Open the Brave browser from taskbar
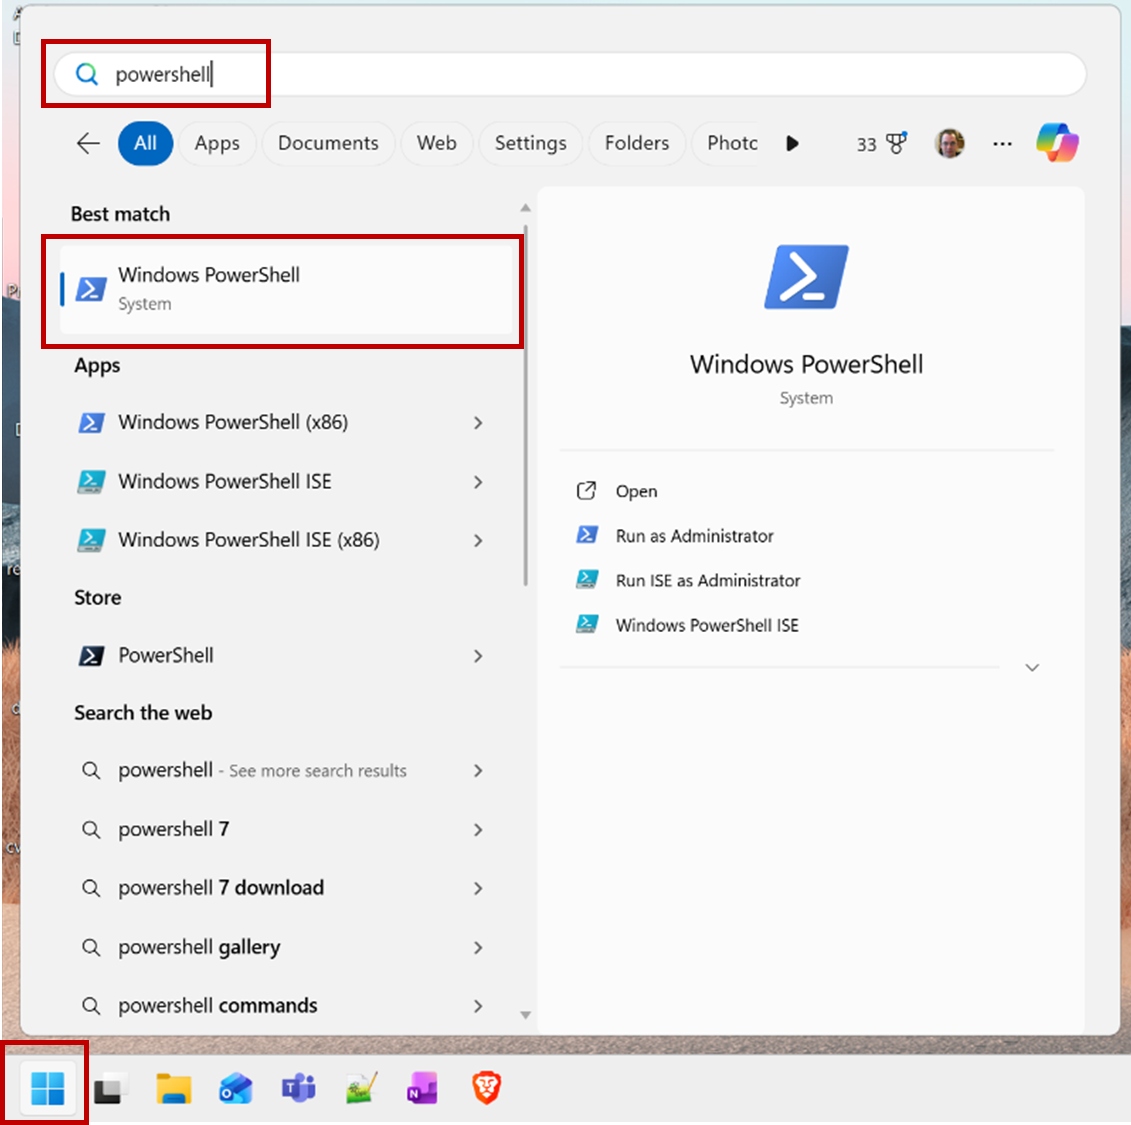Screen dimensions: 1131x1125 coord(486,1088)
